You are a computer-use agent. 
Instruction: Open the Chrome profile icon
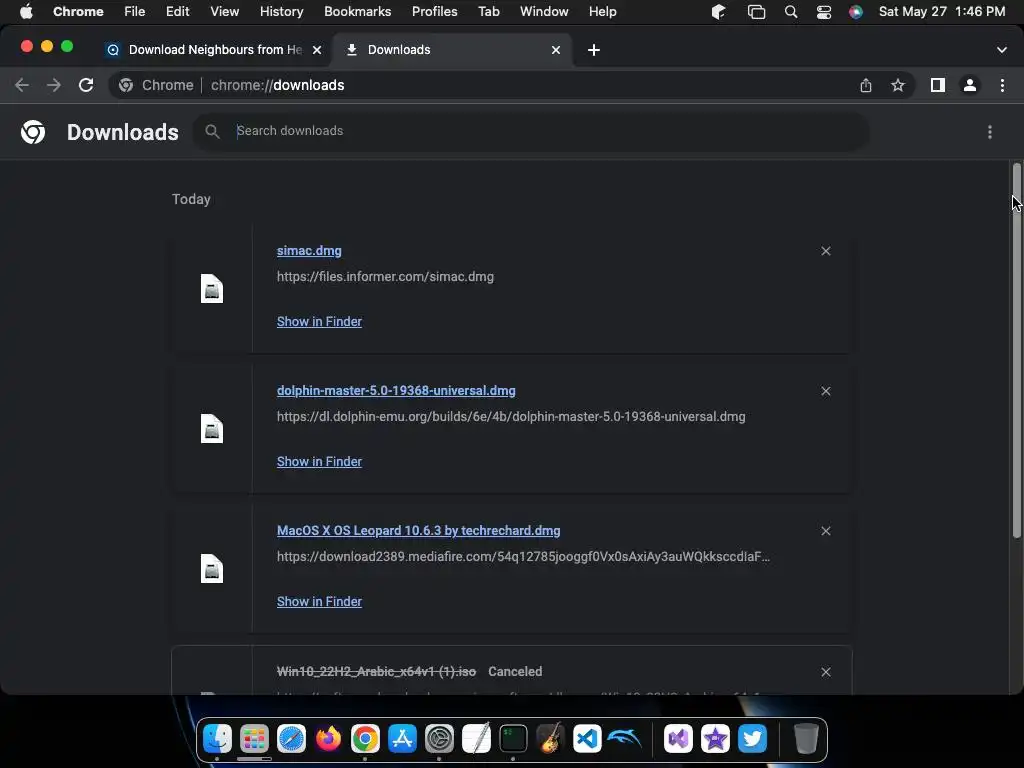tap(970, 86)
